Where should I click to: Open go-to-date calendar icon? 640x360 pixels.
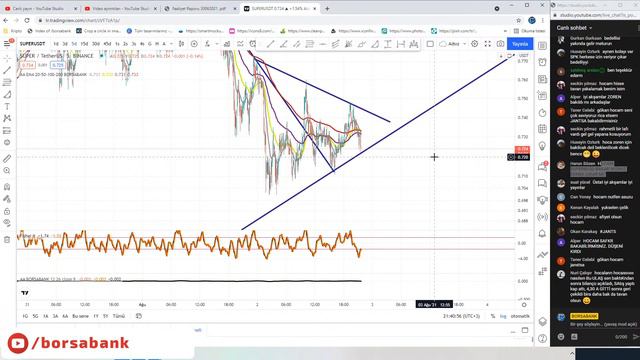point(139,316)
